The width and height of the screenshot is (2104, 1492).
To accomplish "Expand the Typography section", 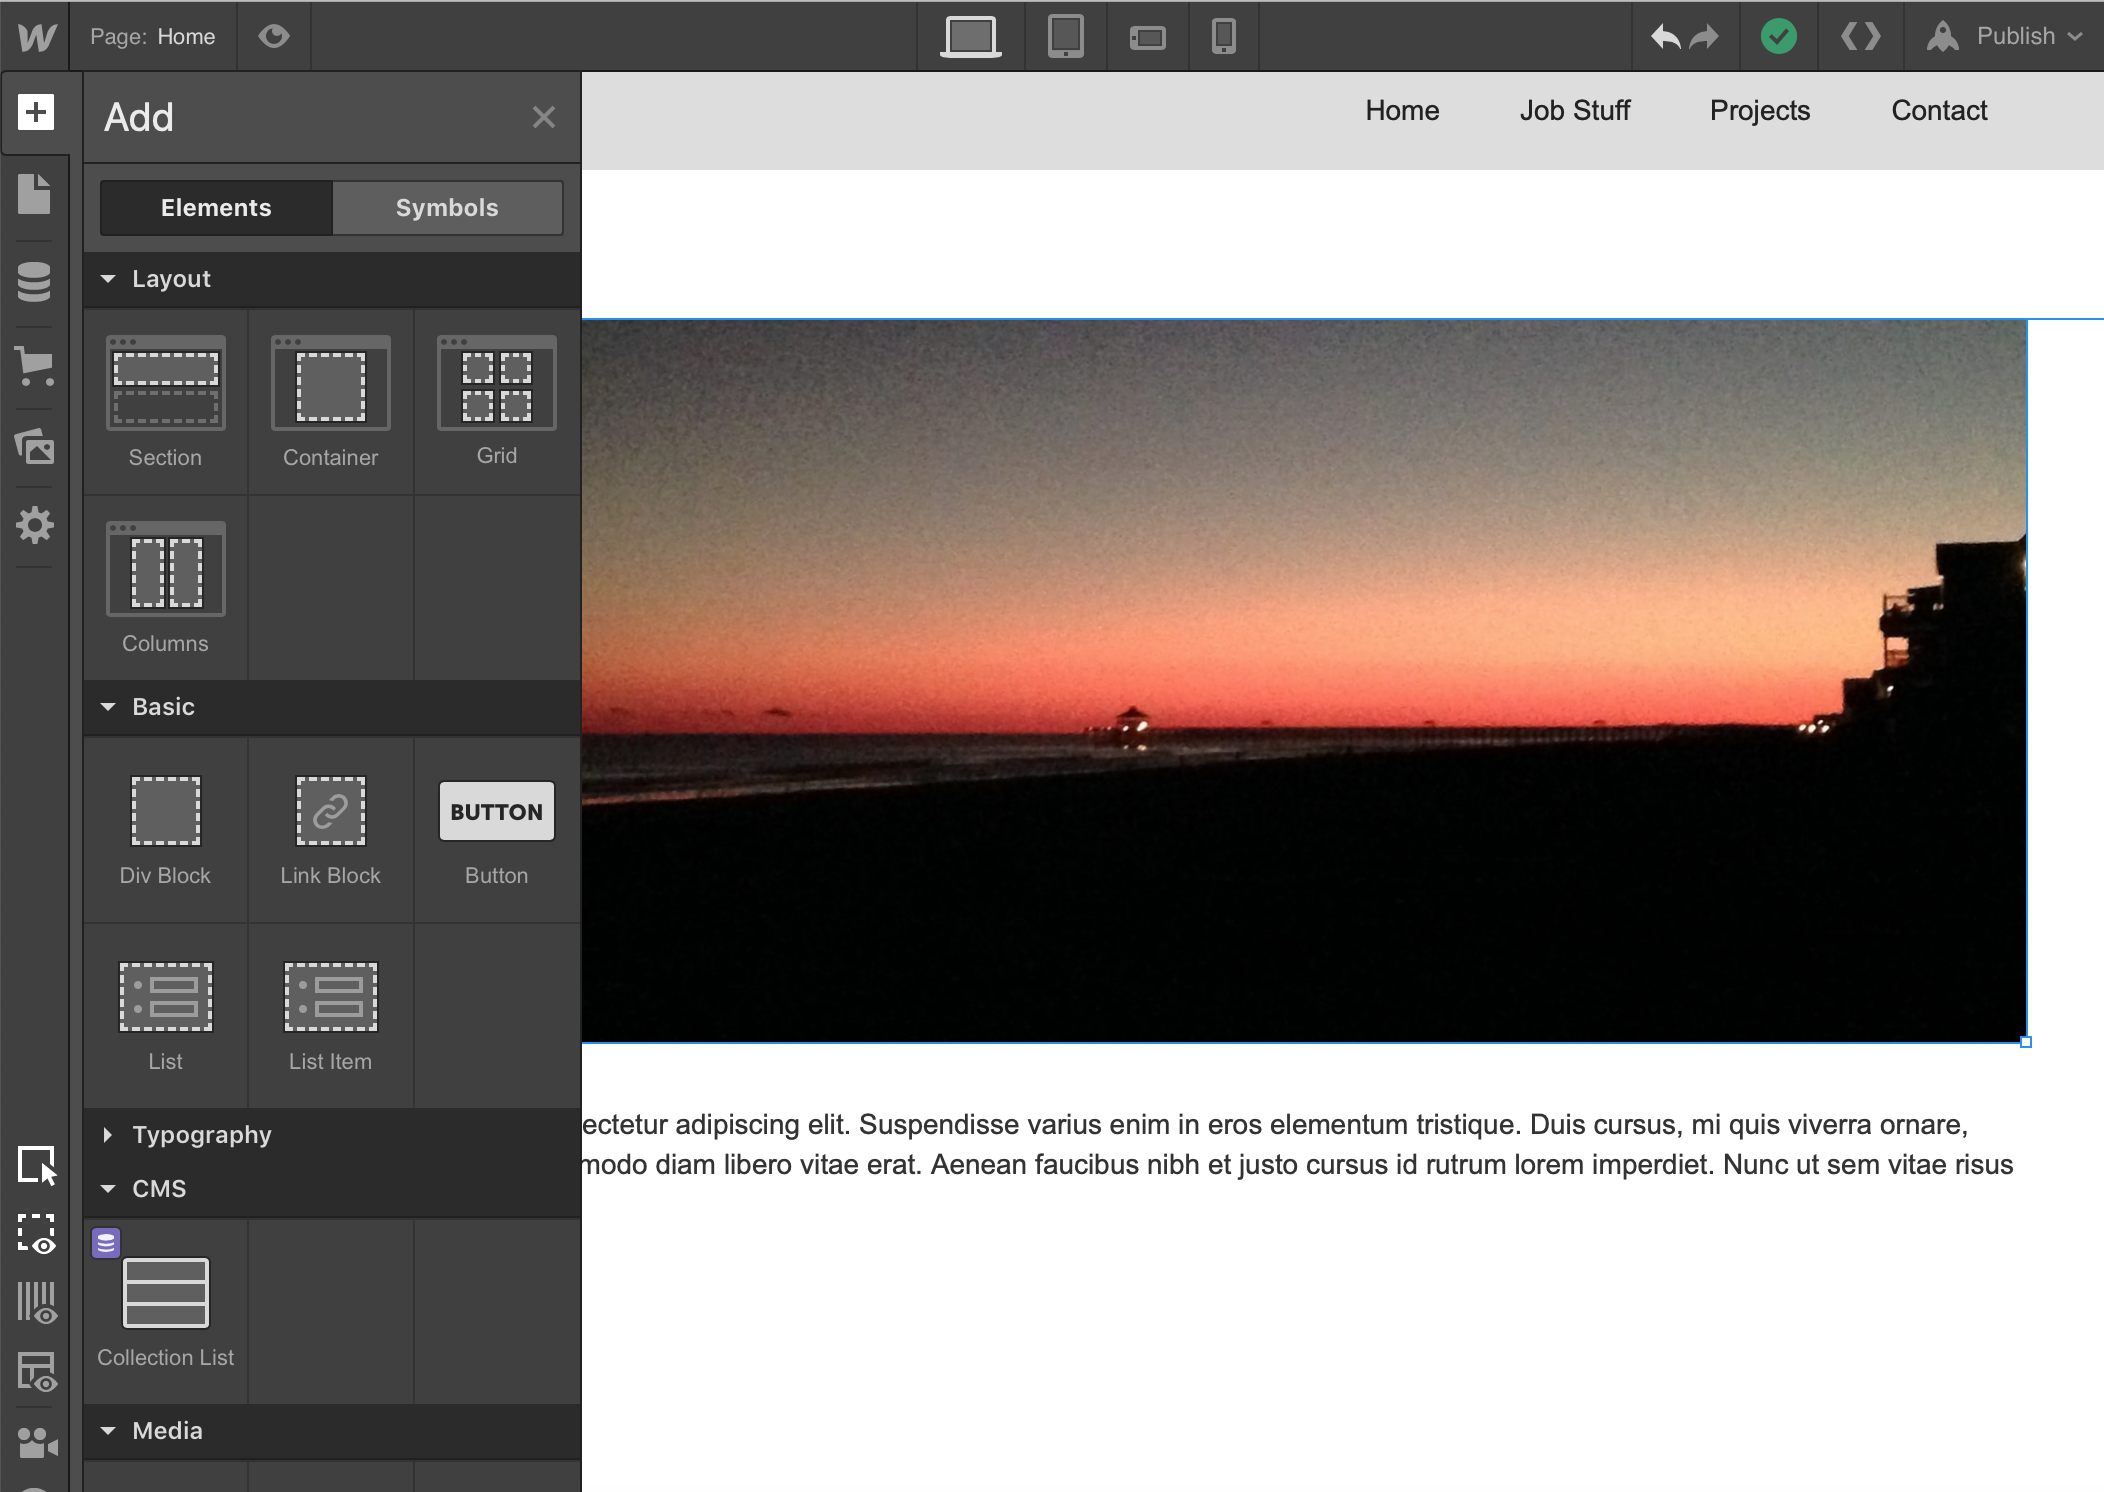I will pos(332,1135).
